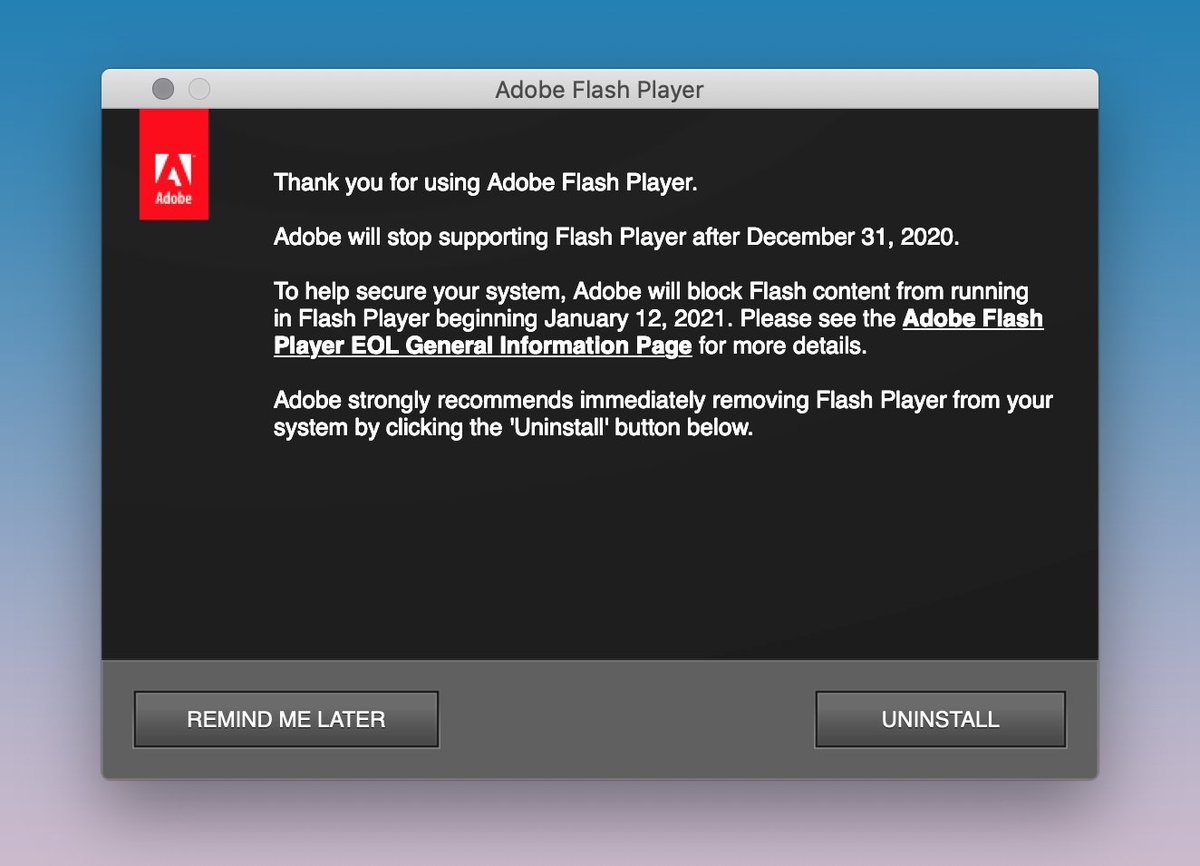Click the desktop background outside the dialog
Image resolution: width=1200 pixels, height=866 pixels.
[x=50, y=450]
